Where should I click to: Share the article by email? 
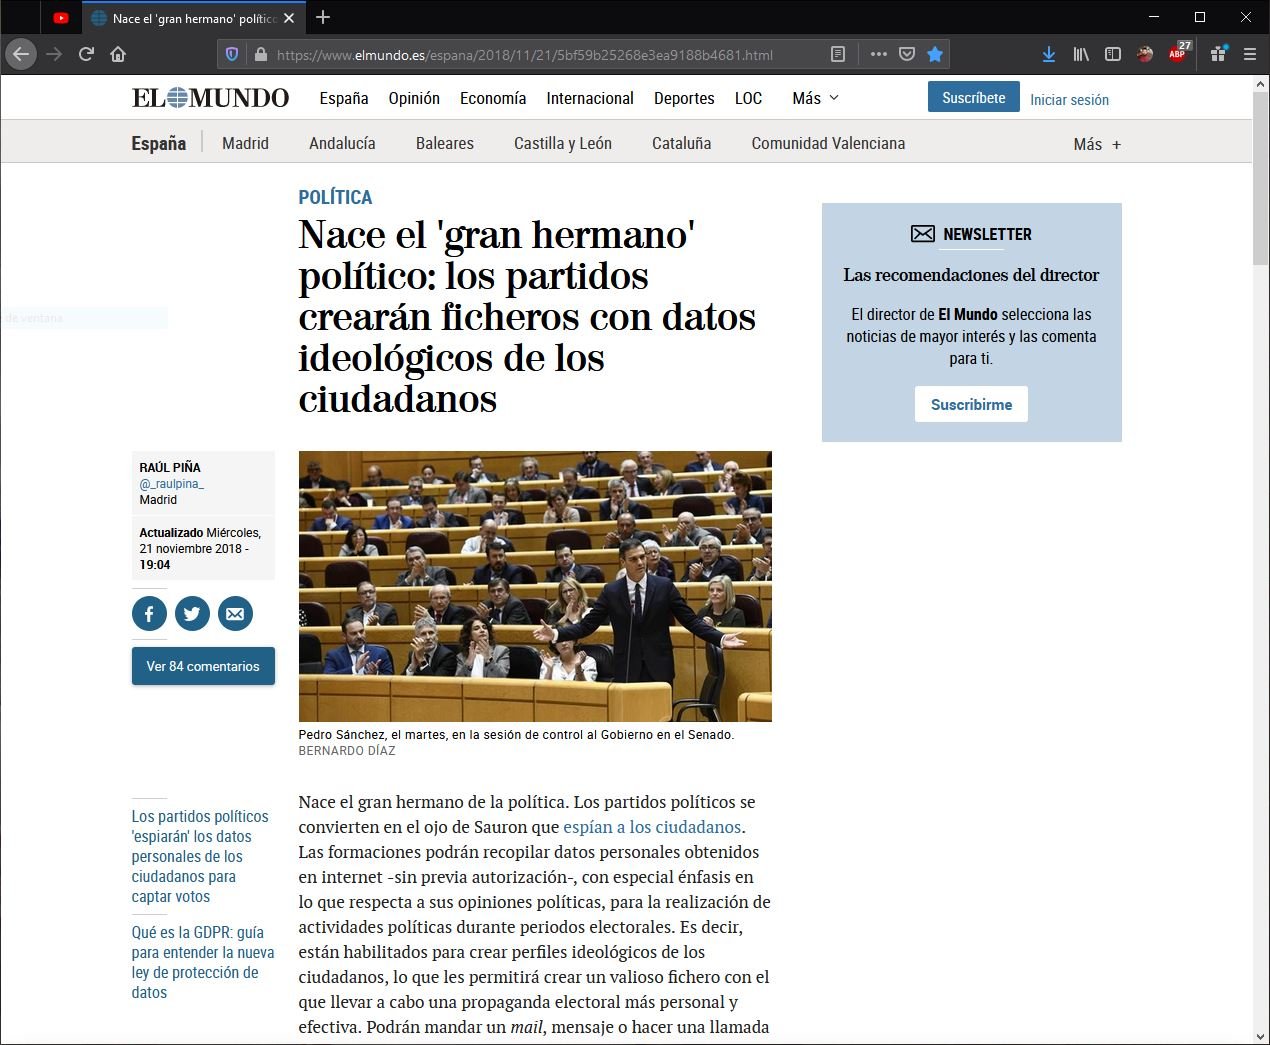pos(235,614)
